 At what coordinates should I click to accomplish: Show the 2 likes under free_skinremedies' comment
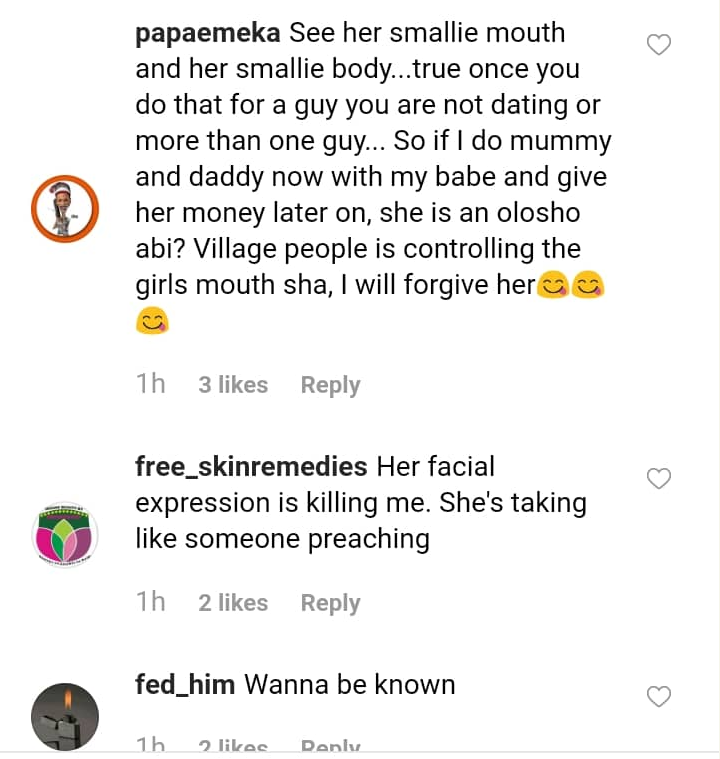pyautogui.click(x=233, y=603)
